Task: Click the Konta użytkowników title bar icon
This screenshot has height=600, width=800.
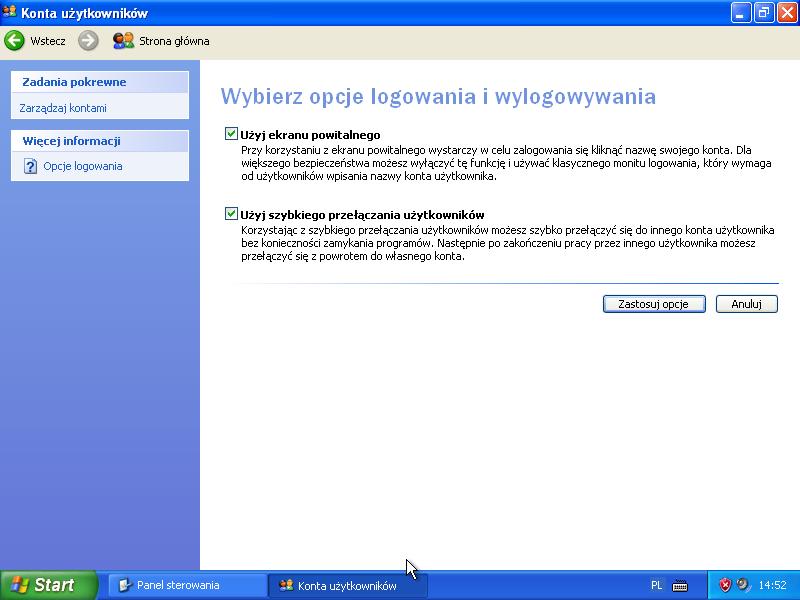Action: point(12,12)
